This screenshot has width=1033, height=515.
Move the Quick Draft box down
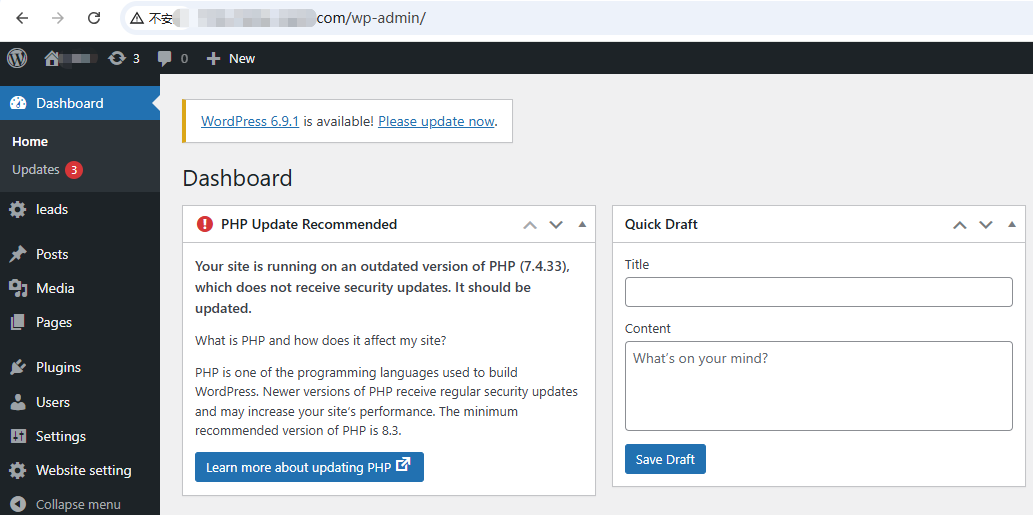986,225
